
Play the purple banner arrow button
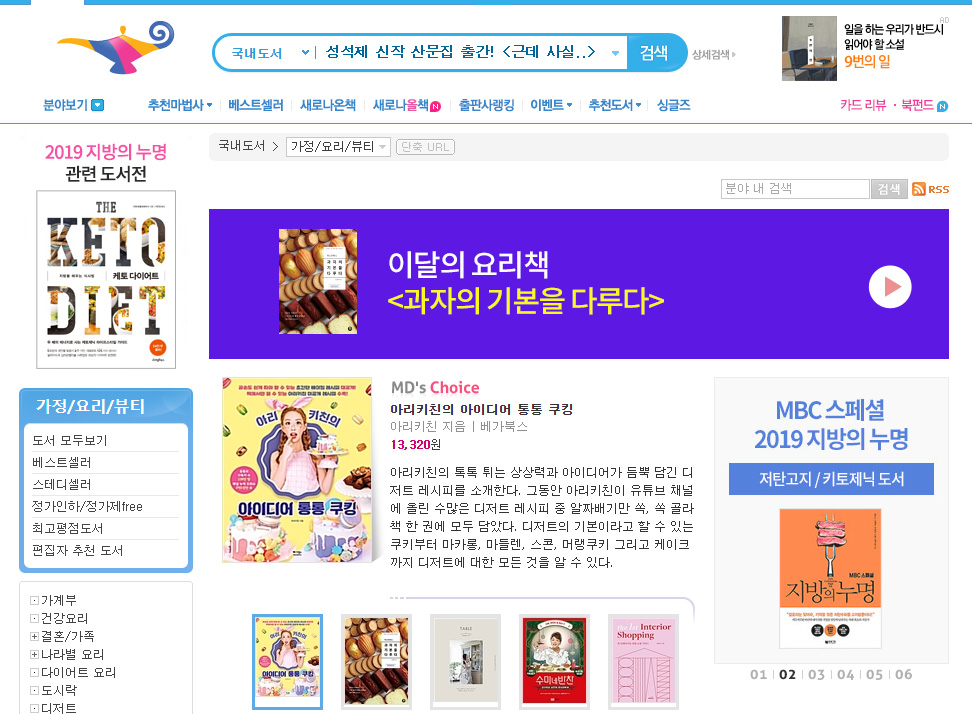point(890,286)
